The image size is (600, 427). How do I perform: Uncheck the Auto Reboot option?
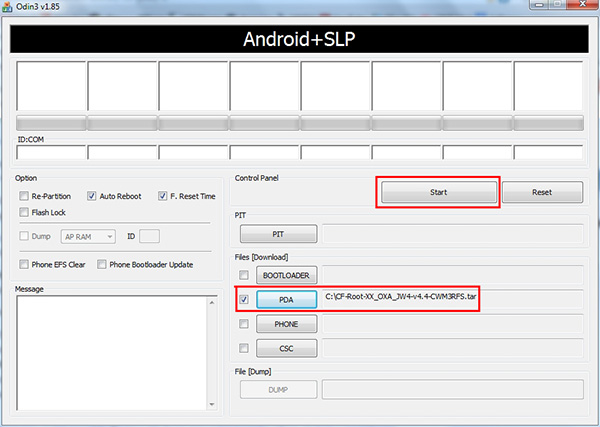(x=91, y=196)
